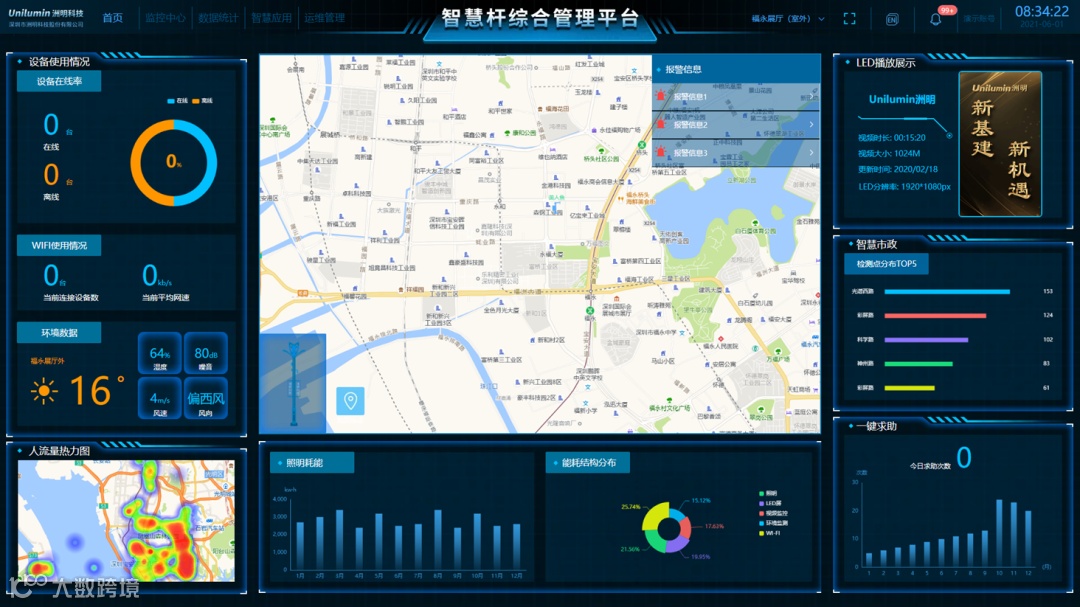The image size is (1080, 607).
Task: Click the red siren icon beside 报警信息1
Action: point(661,96)
